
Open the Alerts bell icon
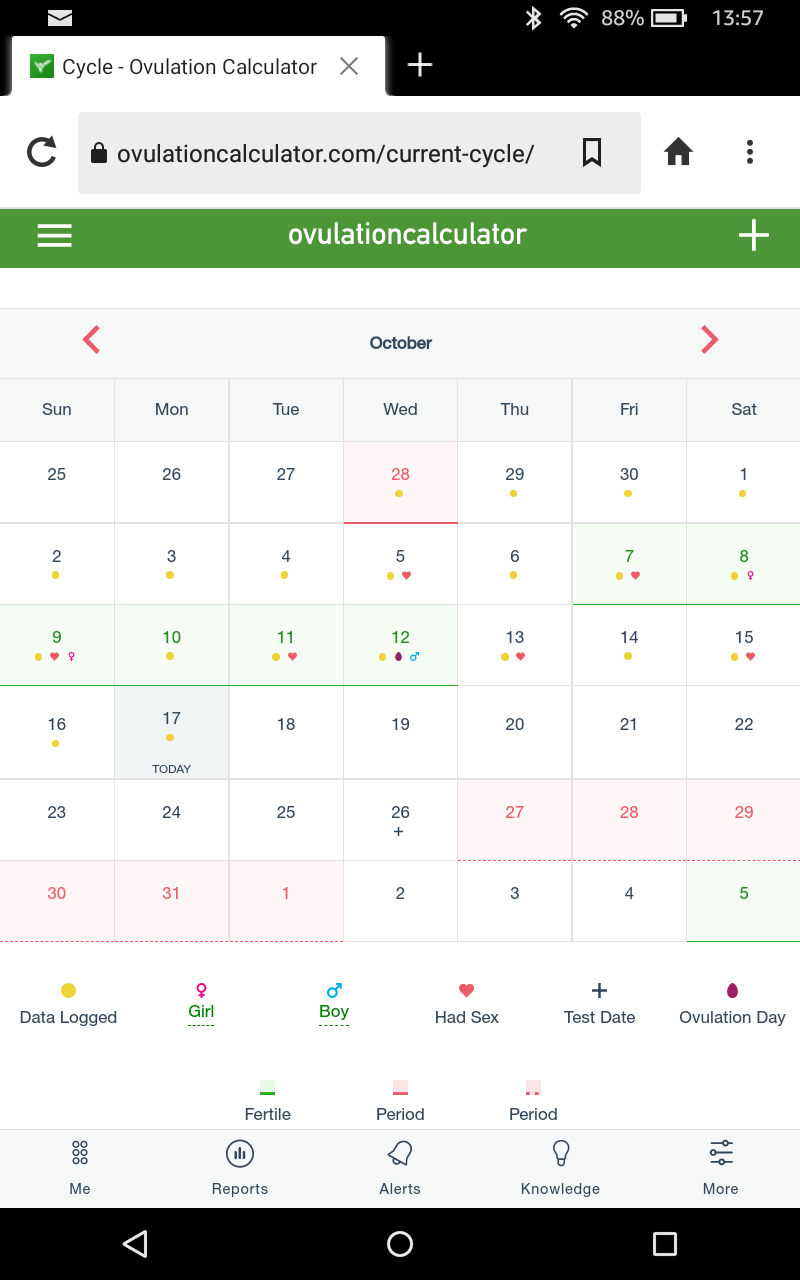(400, 1154)
